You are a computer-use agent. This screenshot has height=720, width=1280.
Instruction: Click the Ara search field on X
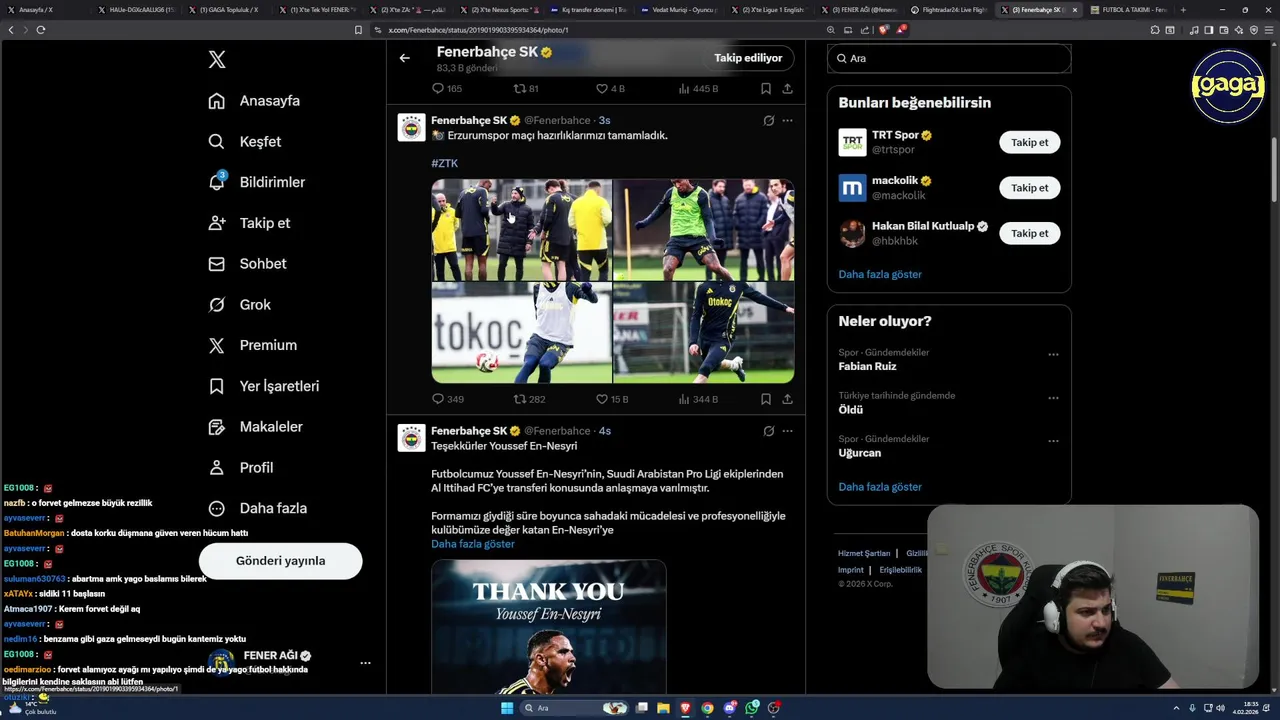point(949,59)
